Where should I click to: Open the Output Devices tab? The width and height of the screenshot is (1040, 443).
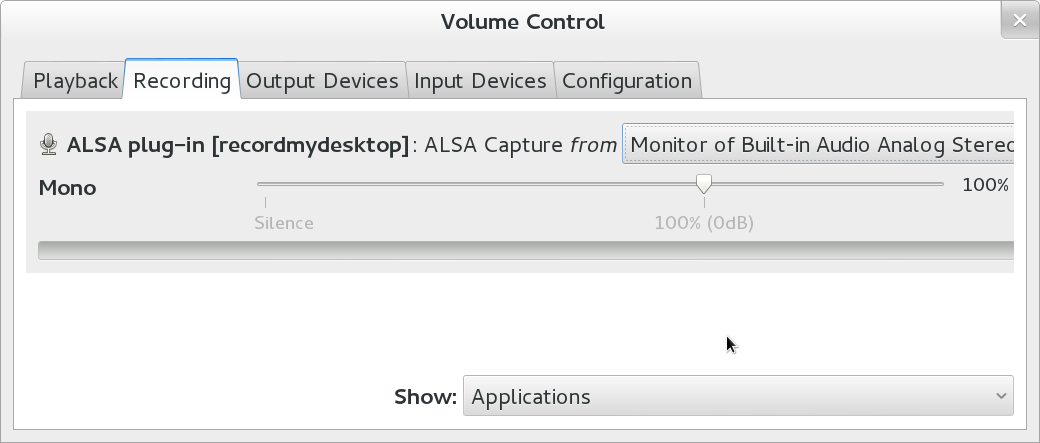point(322,81)
